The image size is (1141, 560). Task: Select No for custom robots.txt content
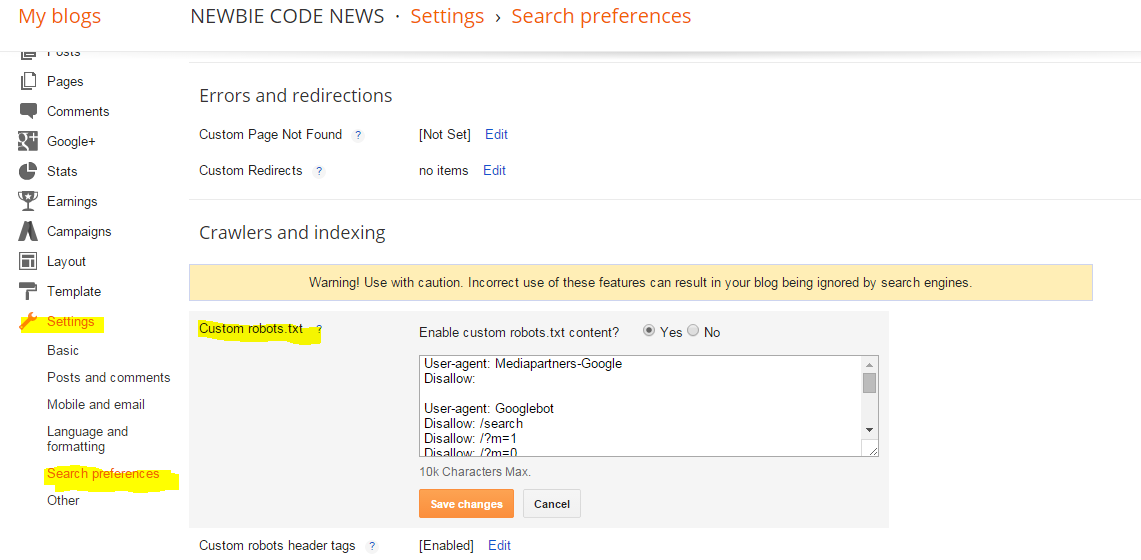[693, 331]
